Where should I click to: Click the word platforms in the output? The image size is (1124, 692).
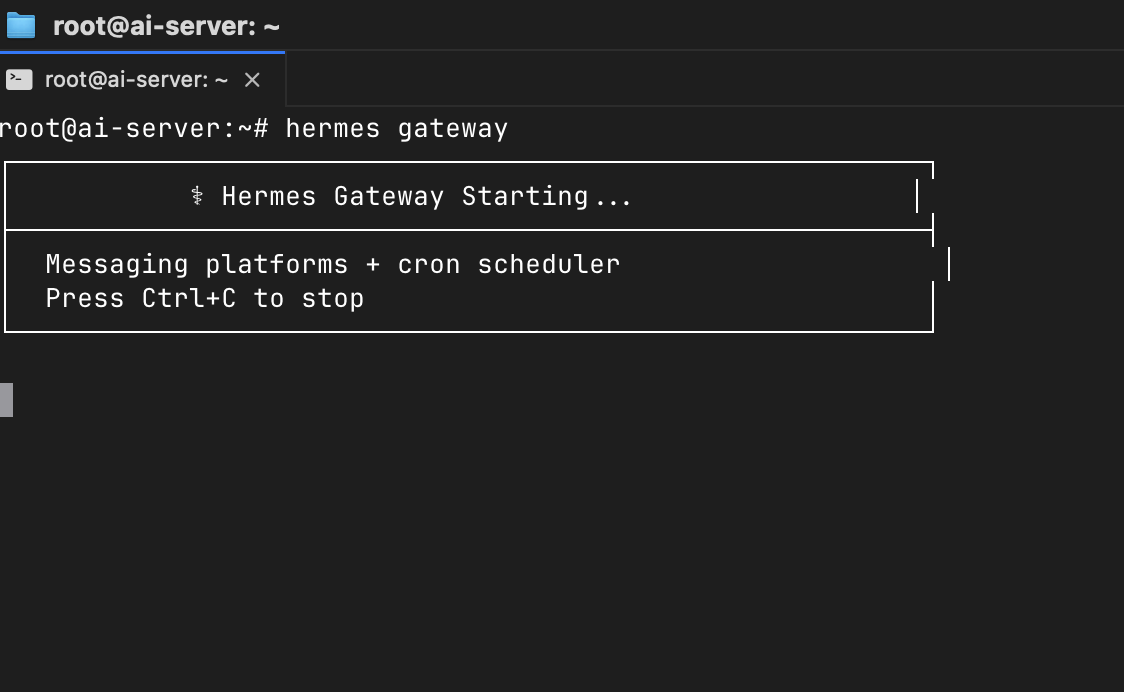(x=277, y=265)
